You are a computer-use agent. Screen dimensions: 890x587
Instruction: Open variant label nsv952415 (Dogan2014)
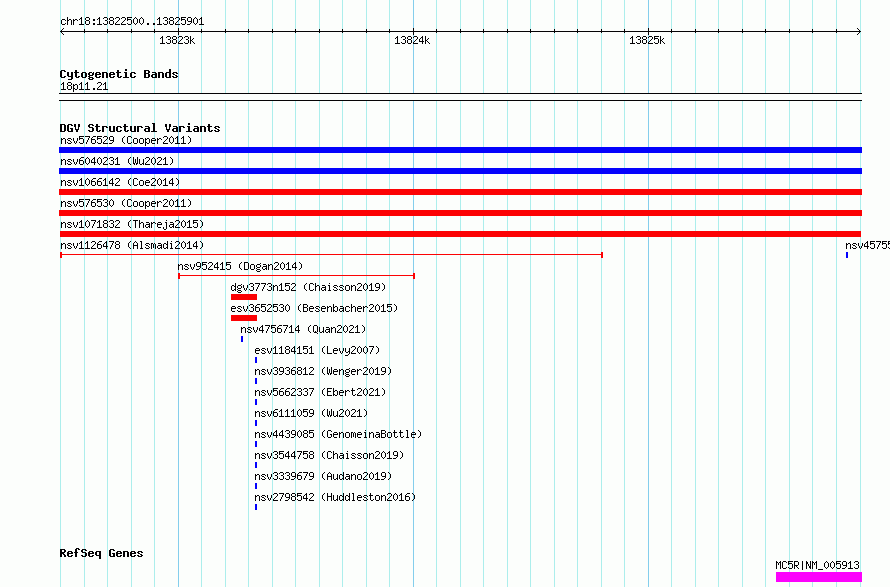tap(240, 266)
